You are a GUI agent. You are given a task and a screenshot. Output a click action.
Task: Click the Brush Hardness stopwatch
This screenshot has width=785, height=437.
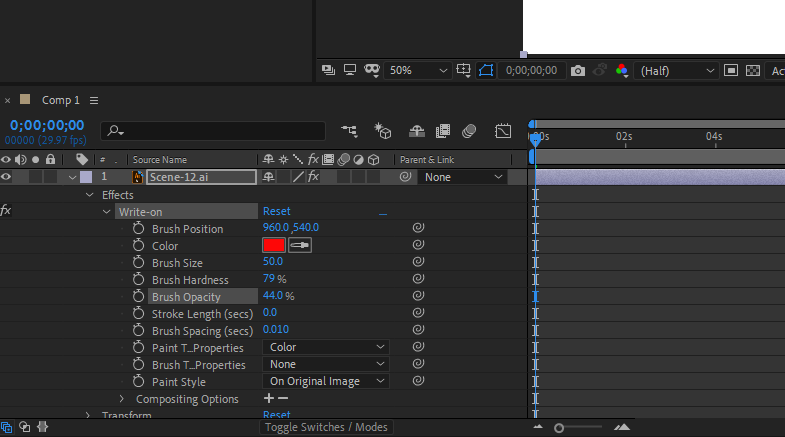pos(138,280)
